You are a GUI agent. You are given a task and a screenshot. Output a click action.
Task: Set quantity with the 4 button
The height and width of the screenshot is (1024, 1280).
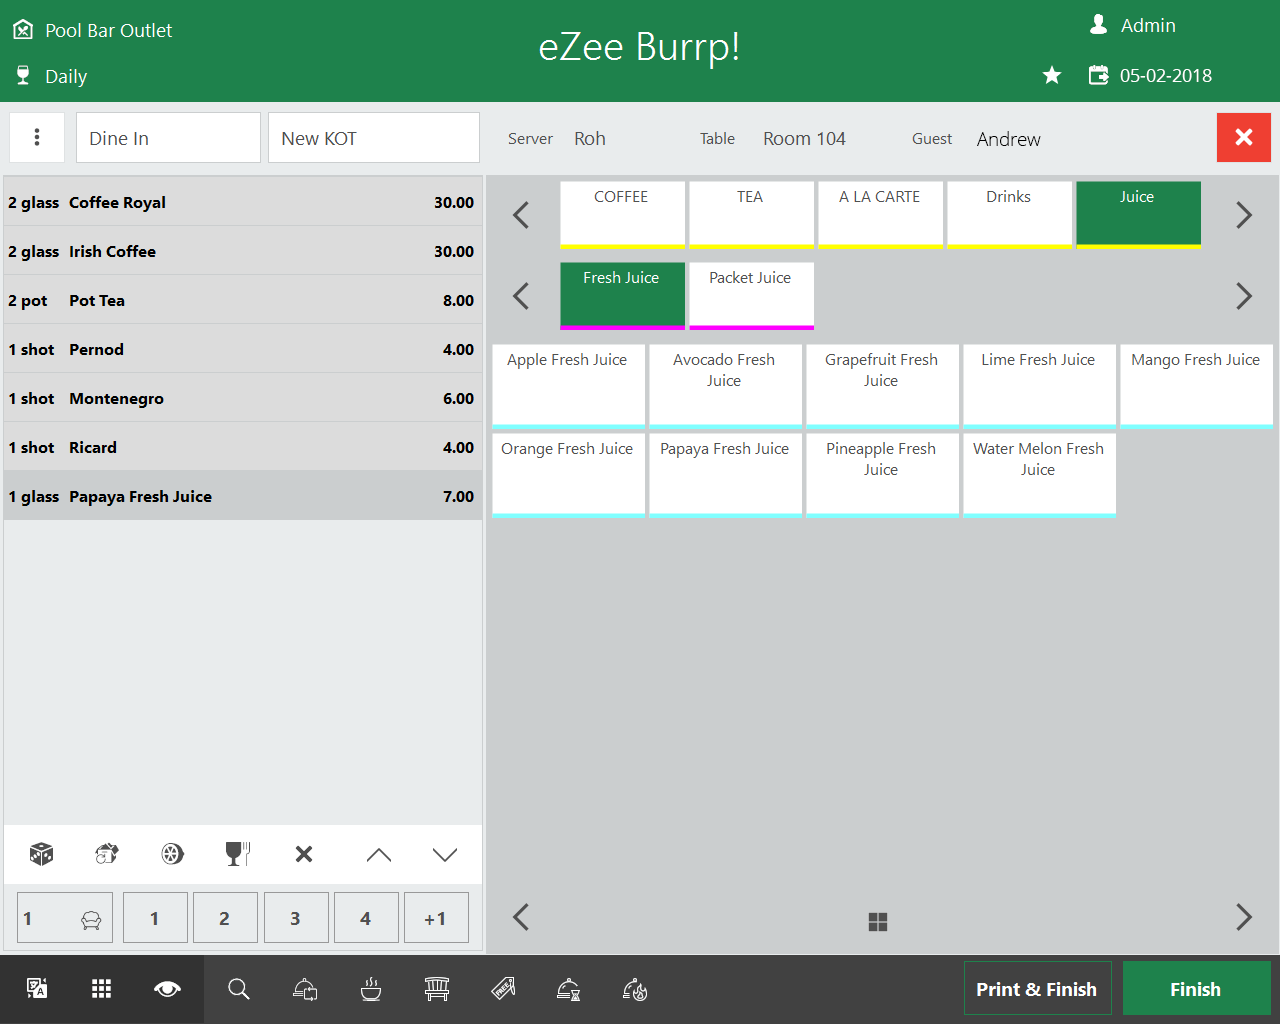pos(366,918)
